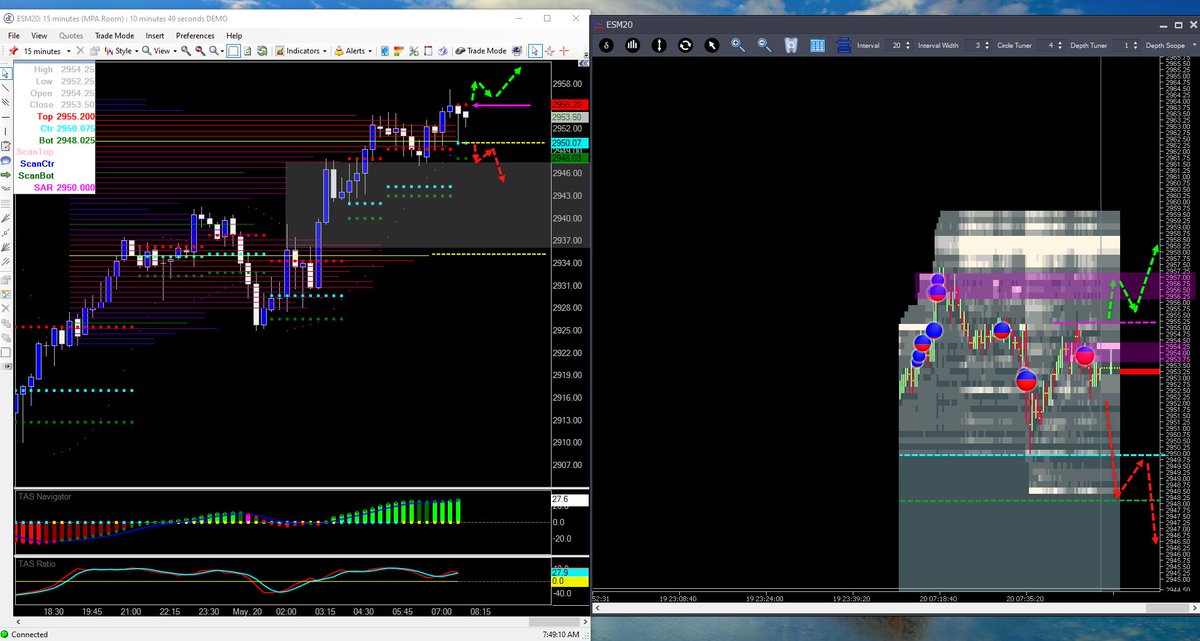Click the save chart icon after Trade Mode
The width and height of the screenshot is (1200, 641).
(x=517, y=50)
